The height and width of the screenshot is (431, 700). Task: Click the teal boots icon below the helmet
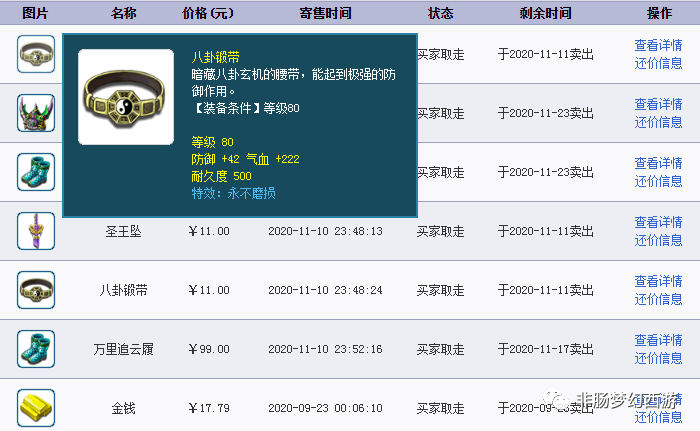point(36,172)
